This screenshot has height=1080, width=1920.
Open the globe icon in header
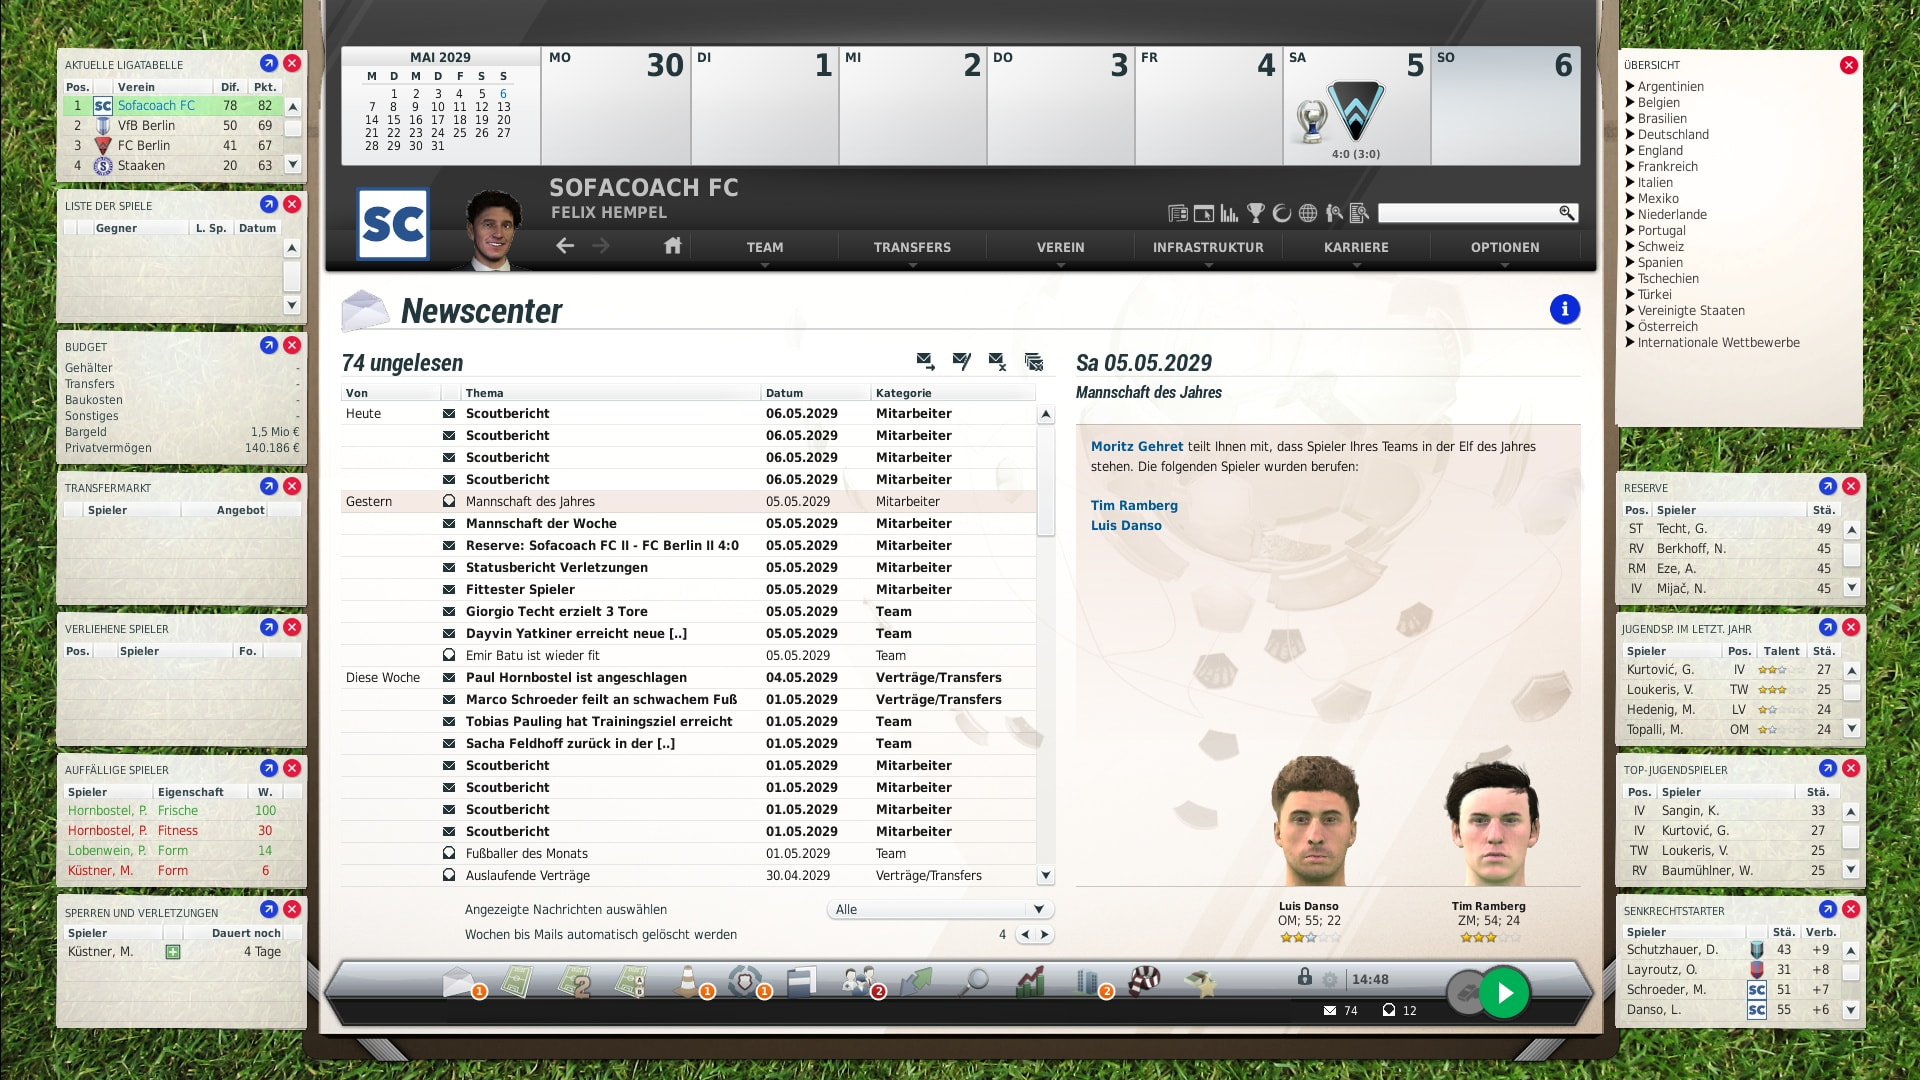tap(1308, 213)
